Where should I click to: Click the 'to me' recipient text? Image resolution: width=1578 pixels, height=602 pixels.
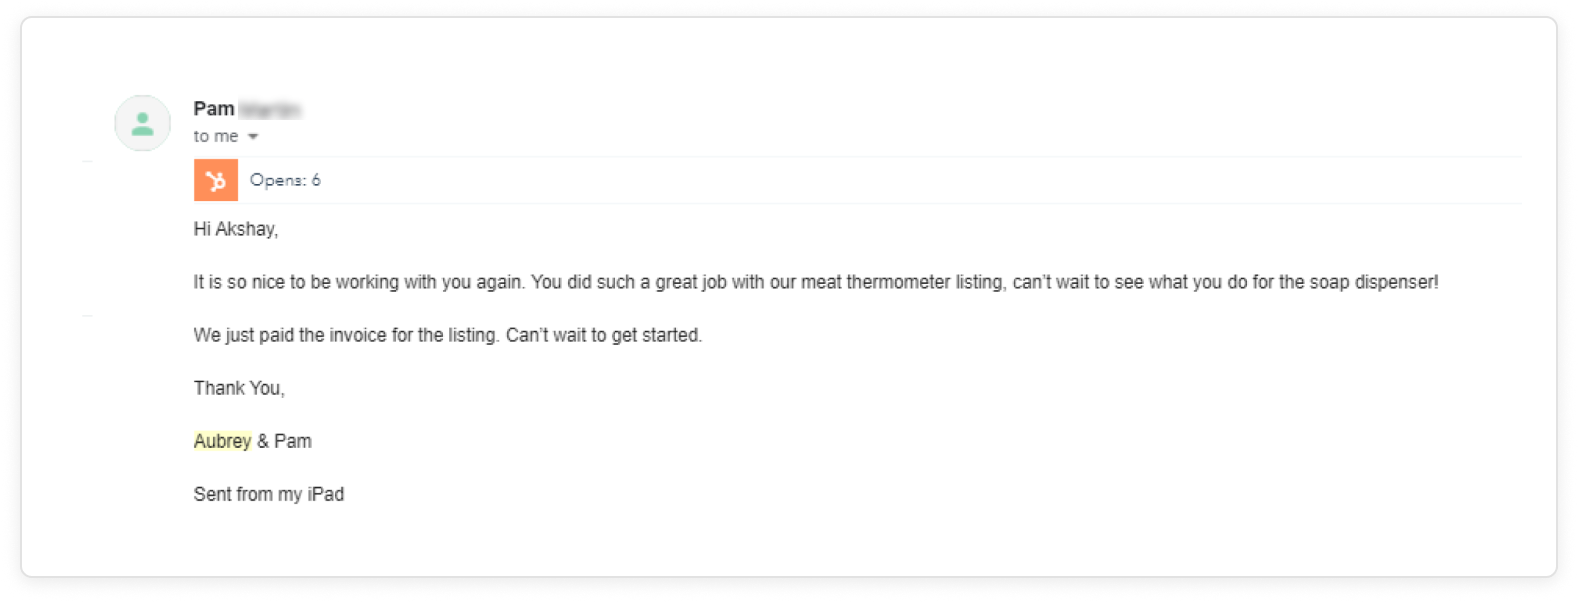click(216, 136)
